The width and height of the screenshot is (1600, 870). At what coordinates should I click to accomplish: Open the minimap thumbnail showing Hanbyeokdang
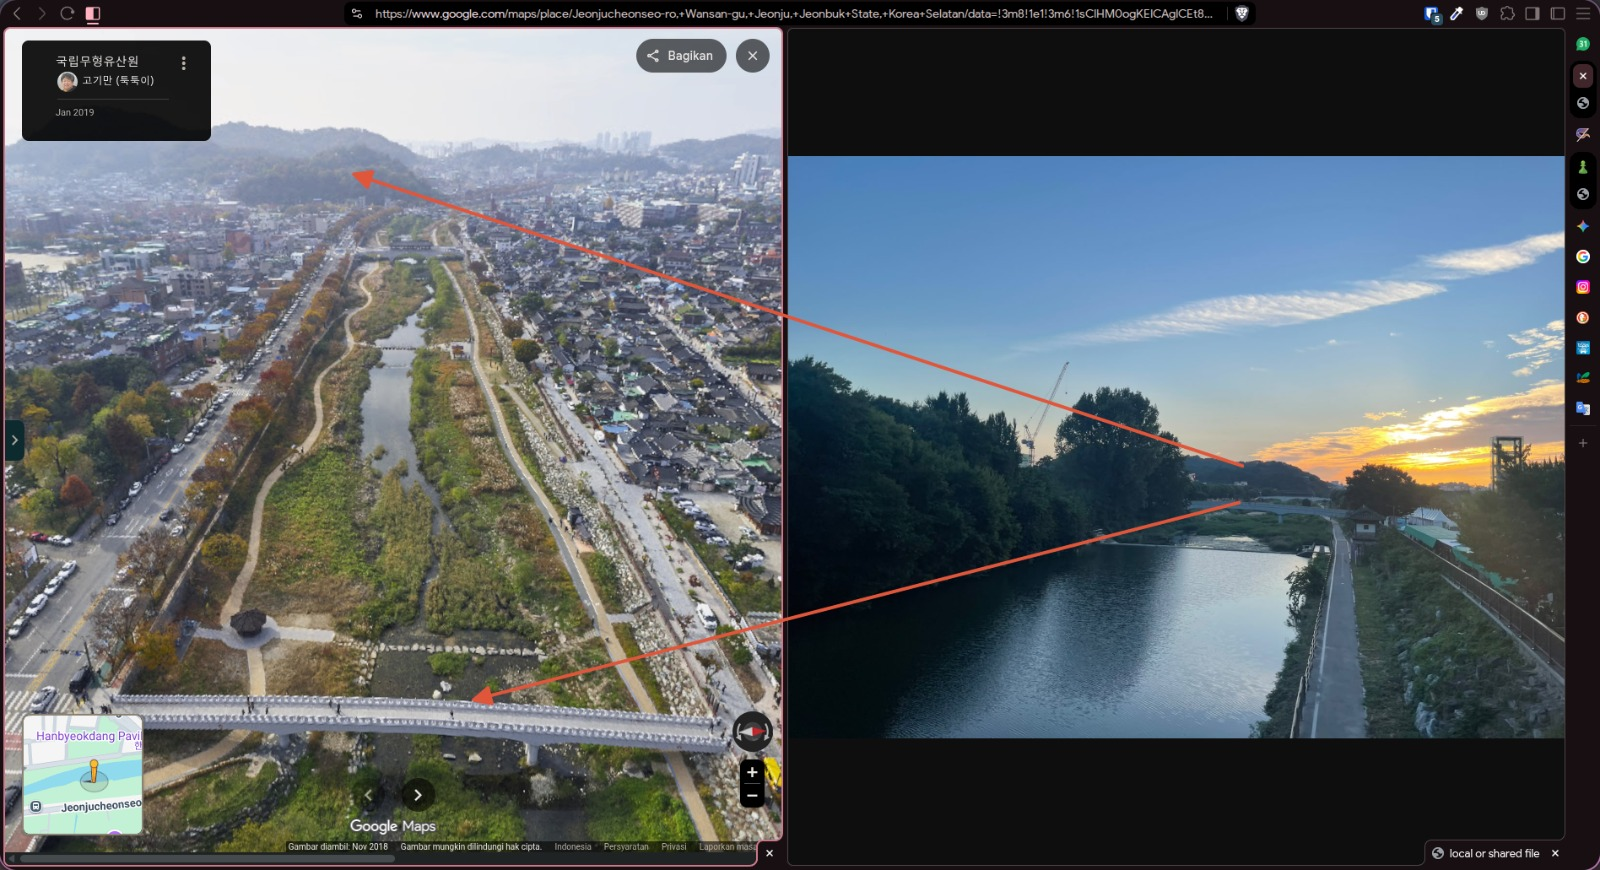coord(83,775)
